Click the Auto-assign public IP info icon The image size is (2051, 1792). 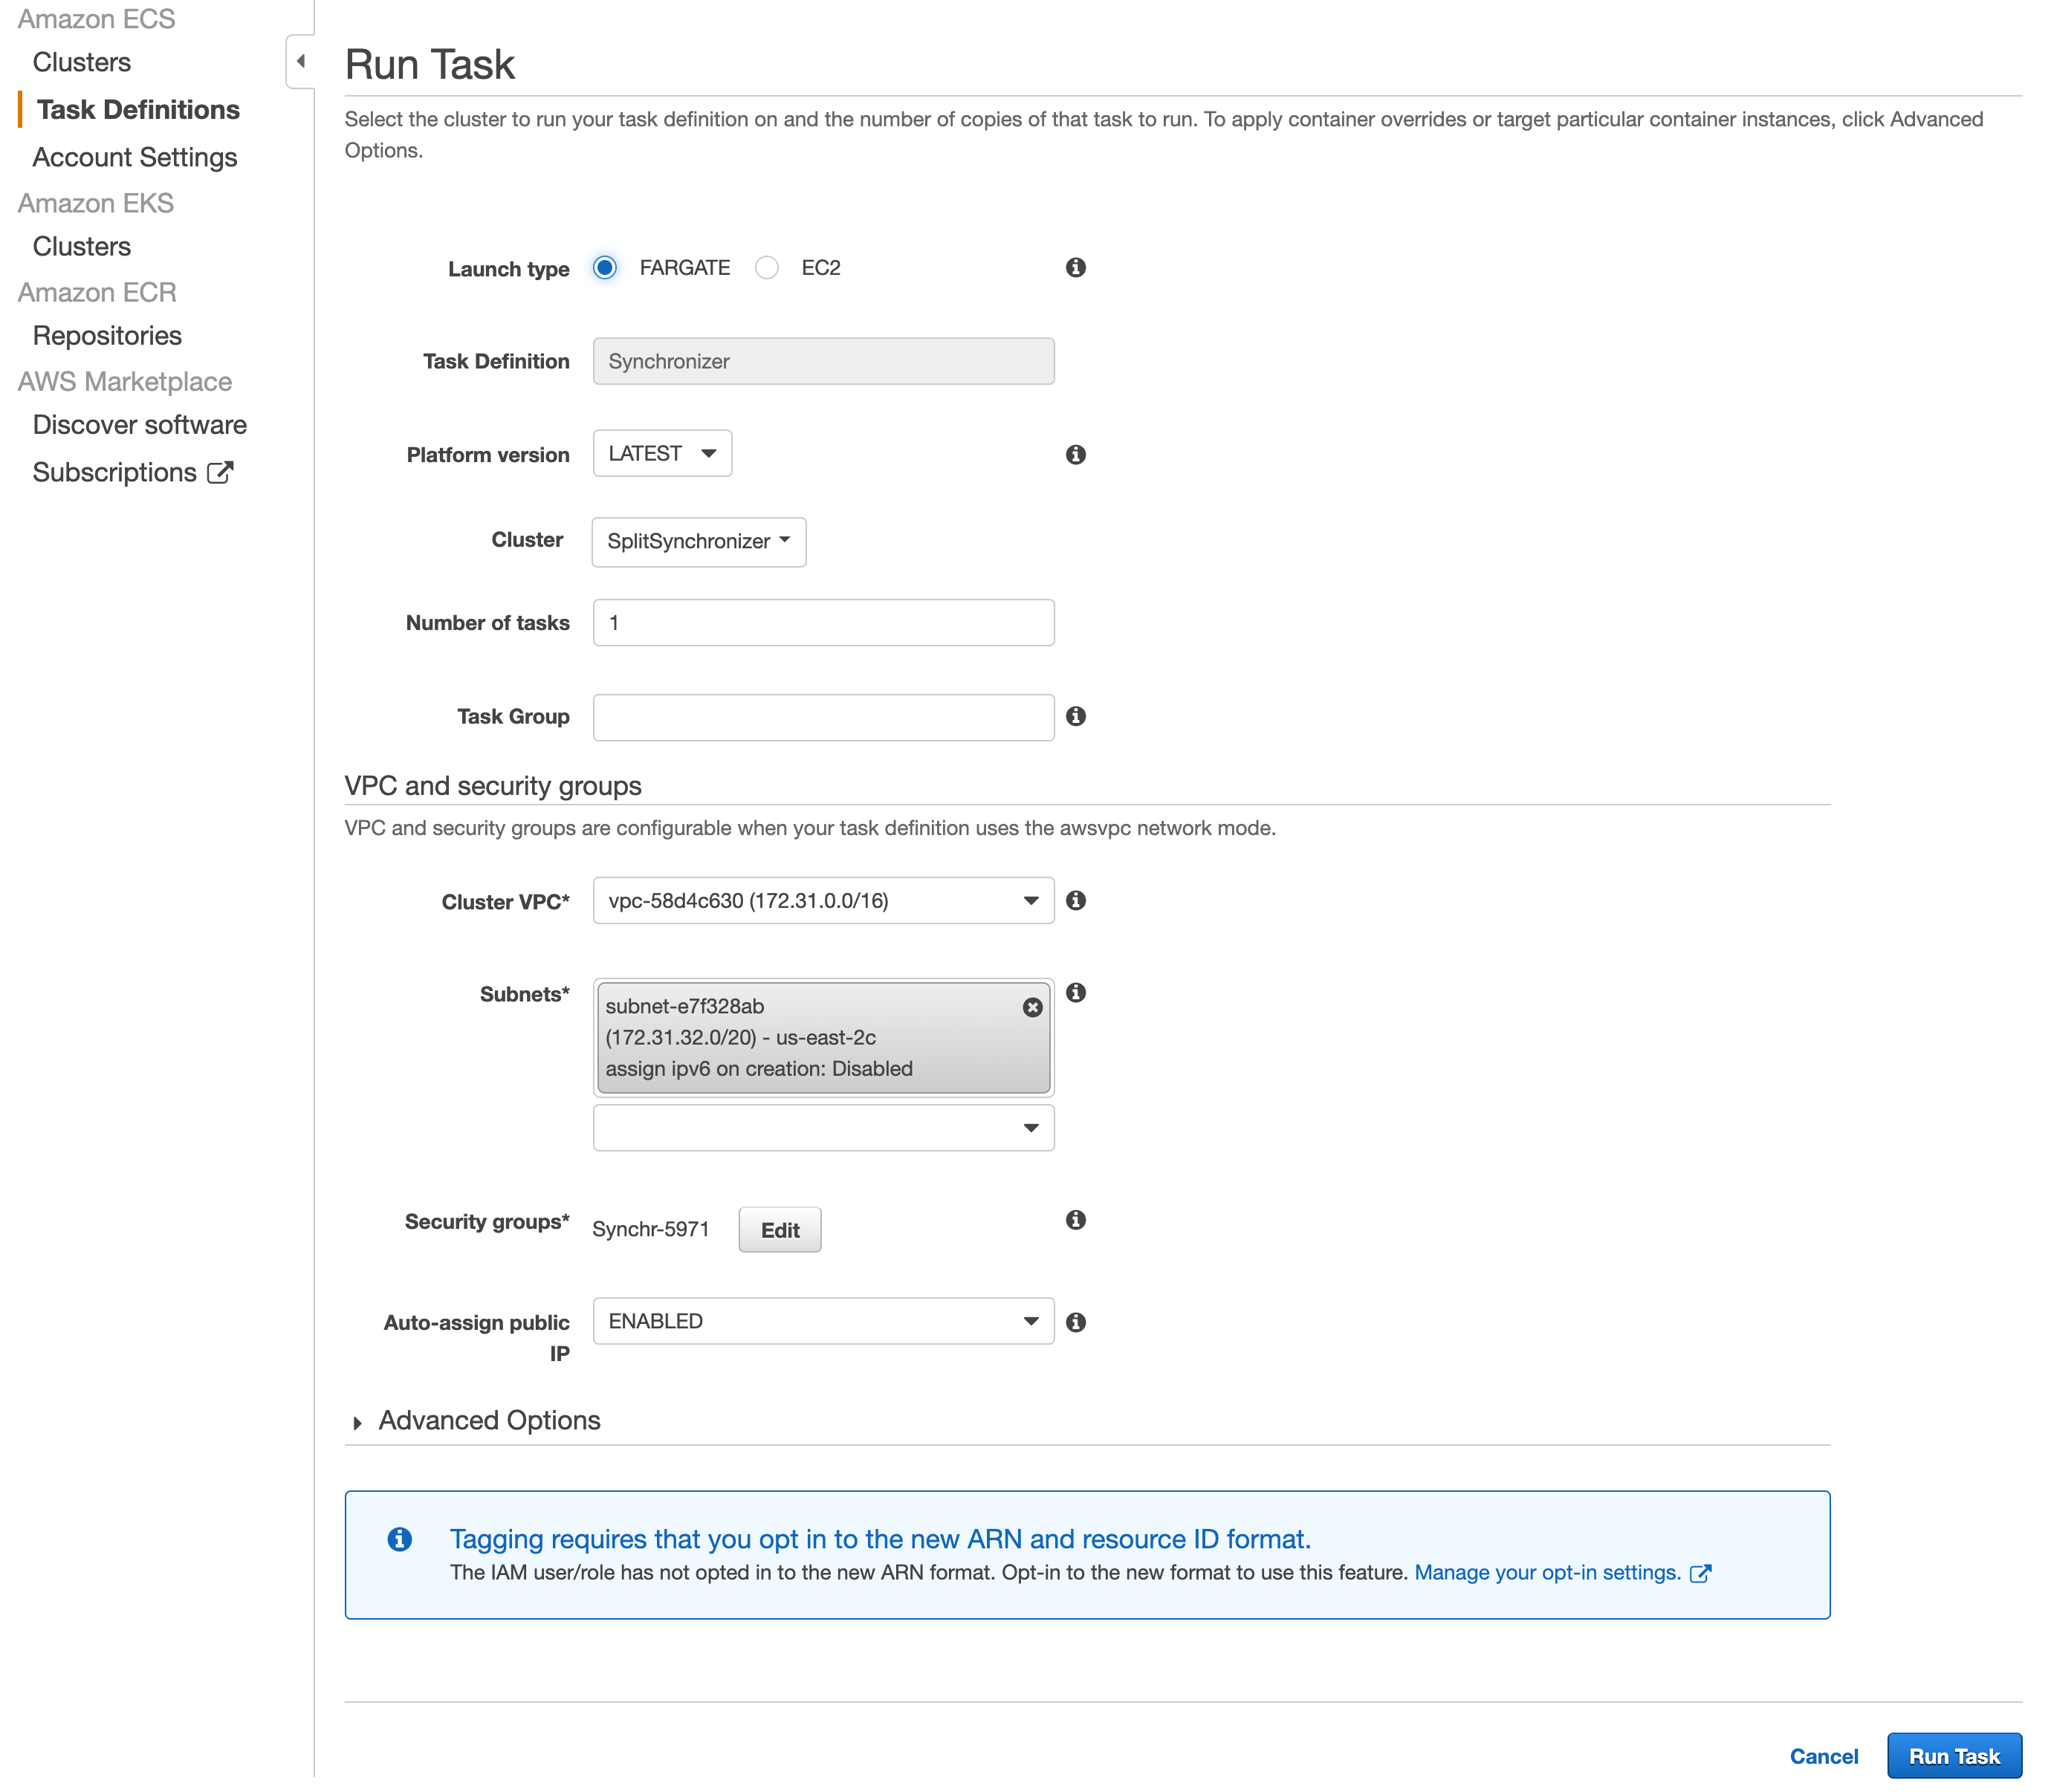1075,1322
